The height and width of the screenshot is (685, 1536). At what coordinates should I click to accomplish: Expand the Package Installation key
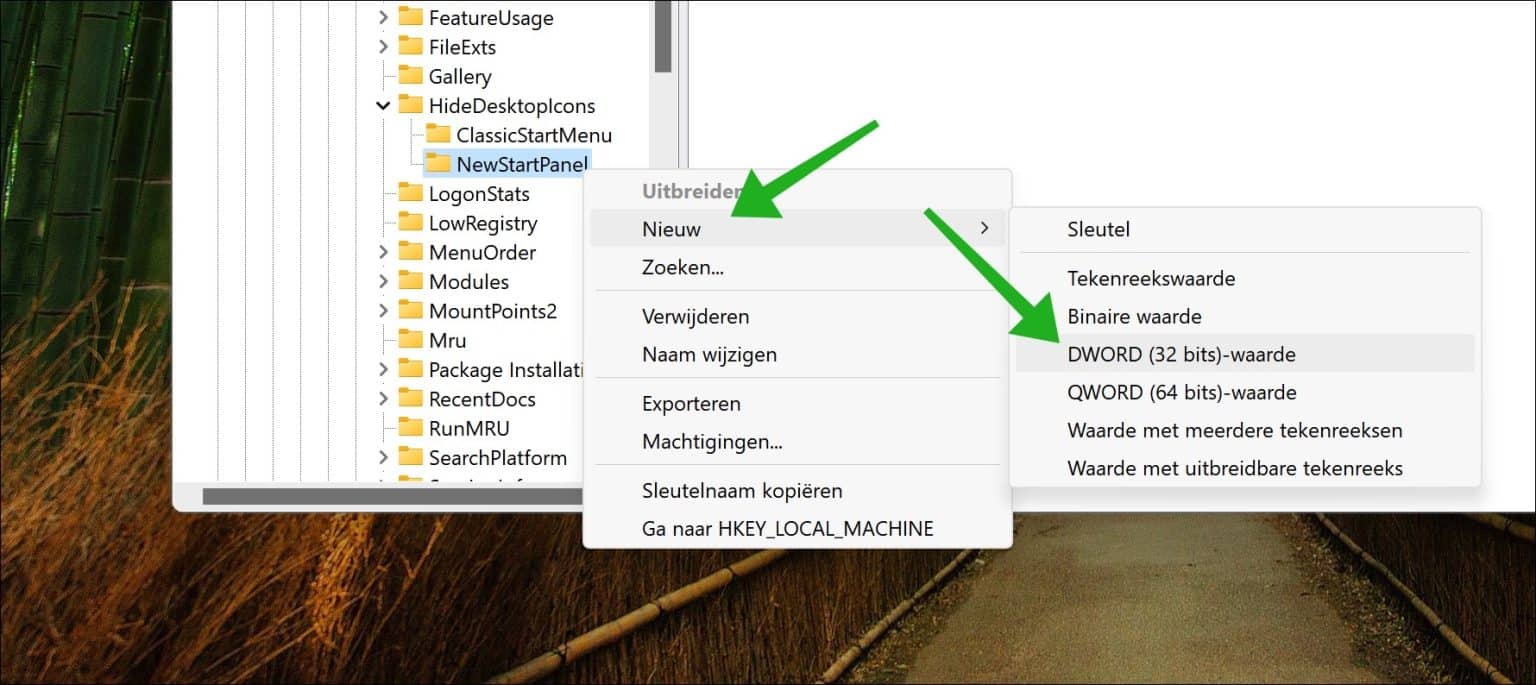pos(383,369)
